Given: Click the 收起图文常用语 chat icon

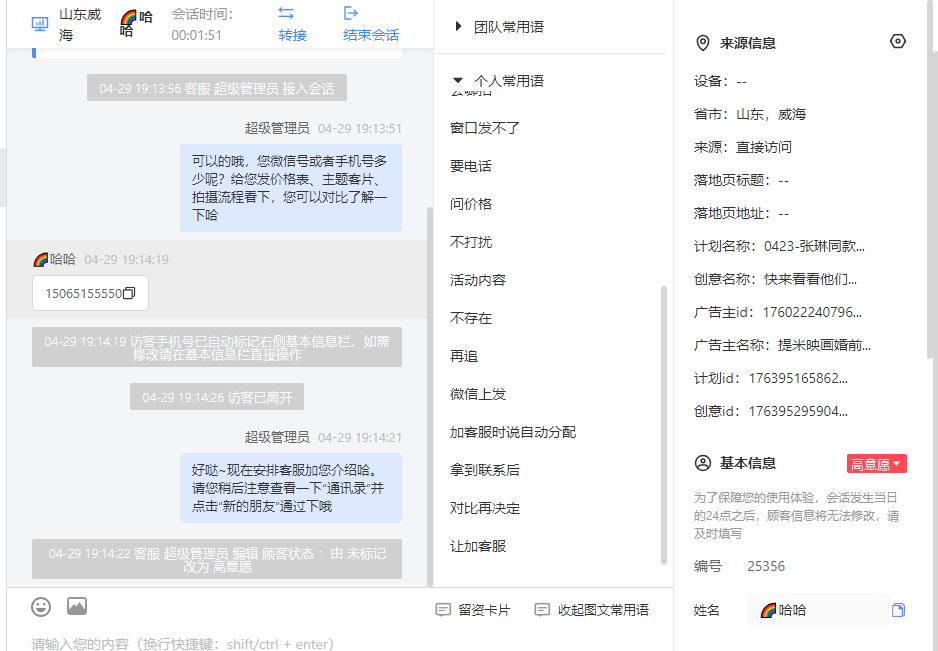Looking at the screenshot, I should pyautogui.click(x=542, y=610).
